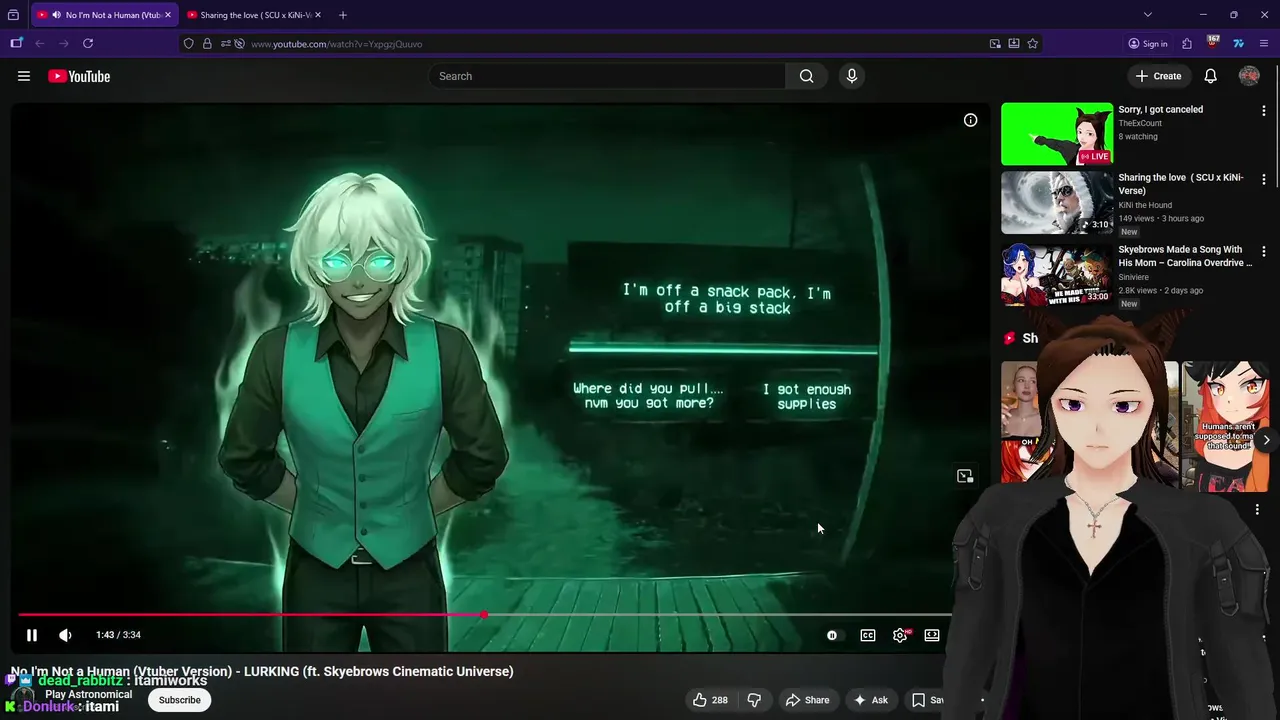Click the 1:43 / 3:34 time display
1280x720 pixels.
pyautogui.click(x=118, y=635)
